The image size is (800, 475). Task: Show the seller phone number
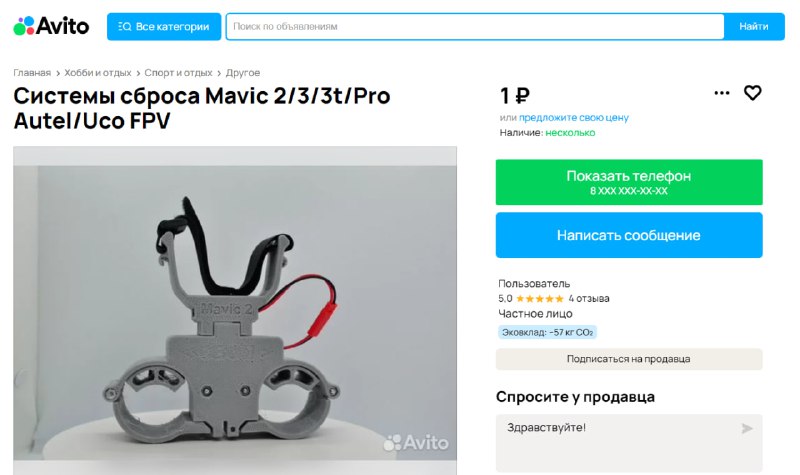tap(629, 182)
